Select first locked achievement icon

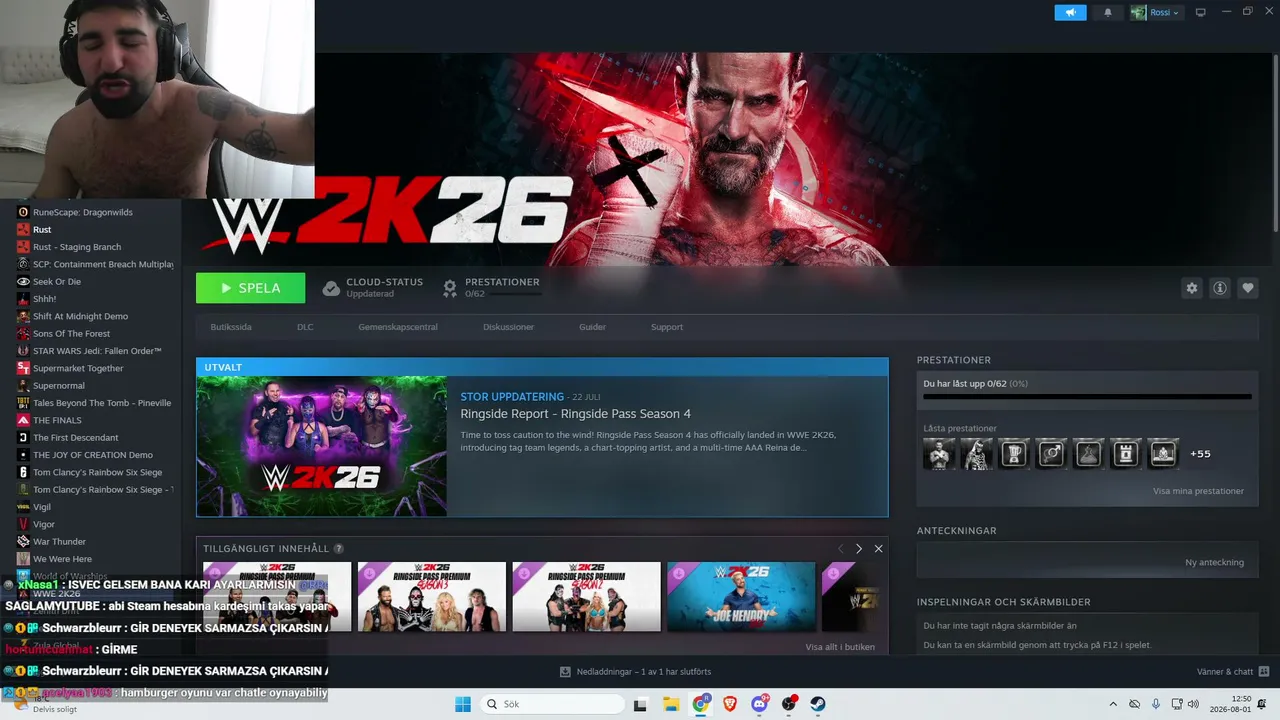[939, 454]
